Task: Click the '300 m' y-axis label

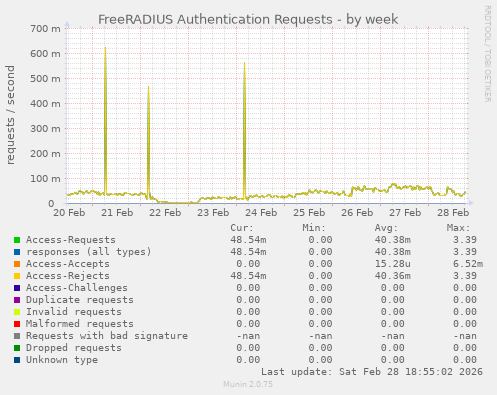Action: pyautogui.click(x=45, y=129)
